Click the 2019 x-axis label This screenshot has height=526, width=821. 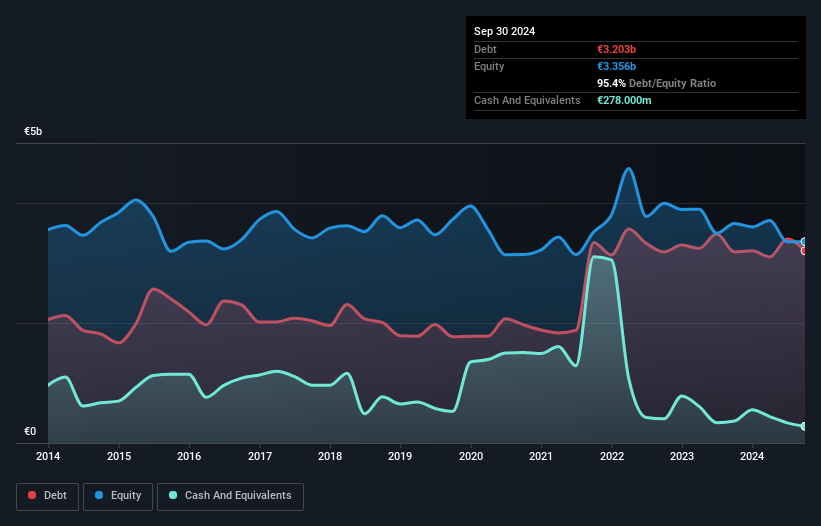coord(400,456)
